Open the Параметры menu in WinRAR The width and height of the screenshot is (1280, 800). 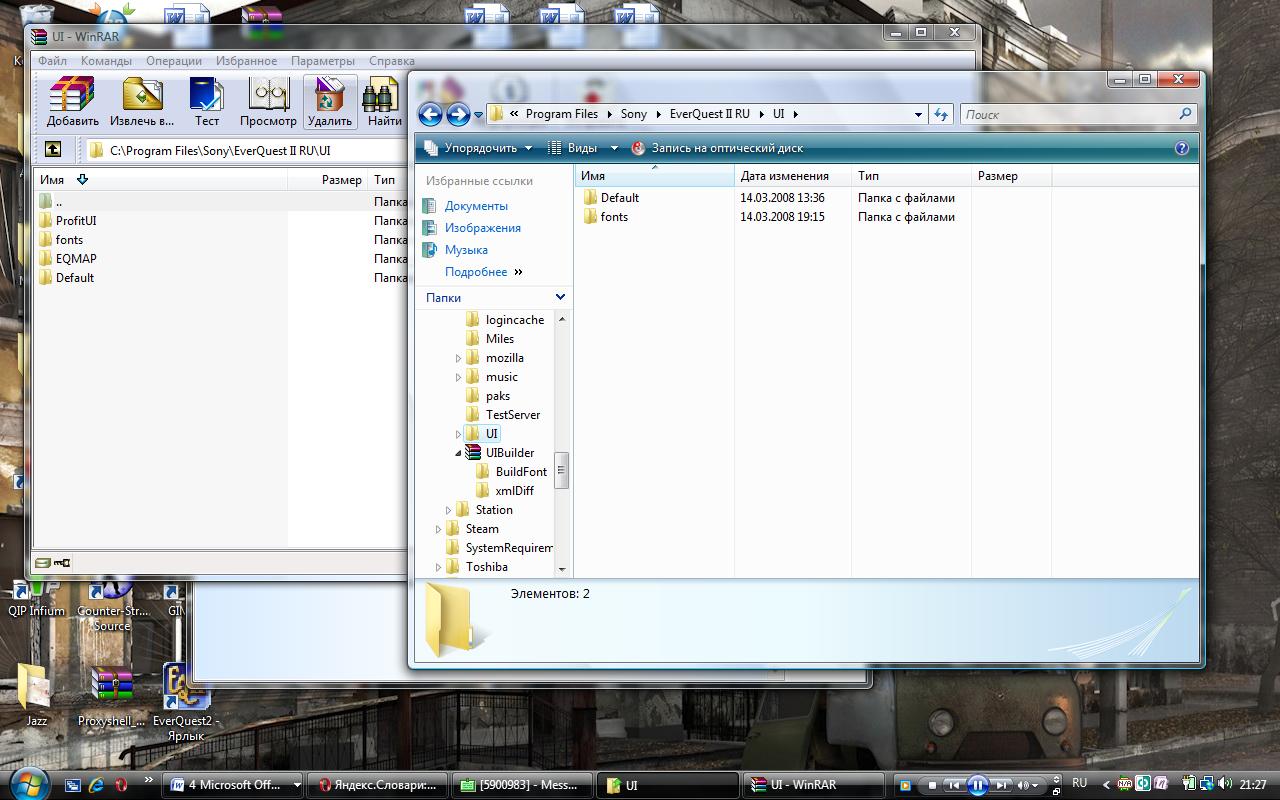click(x=323, y=61)
